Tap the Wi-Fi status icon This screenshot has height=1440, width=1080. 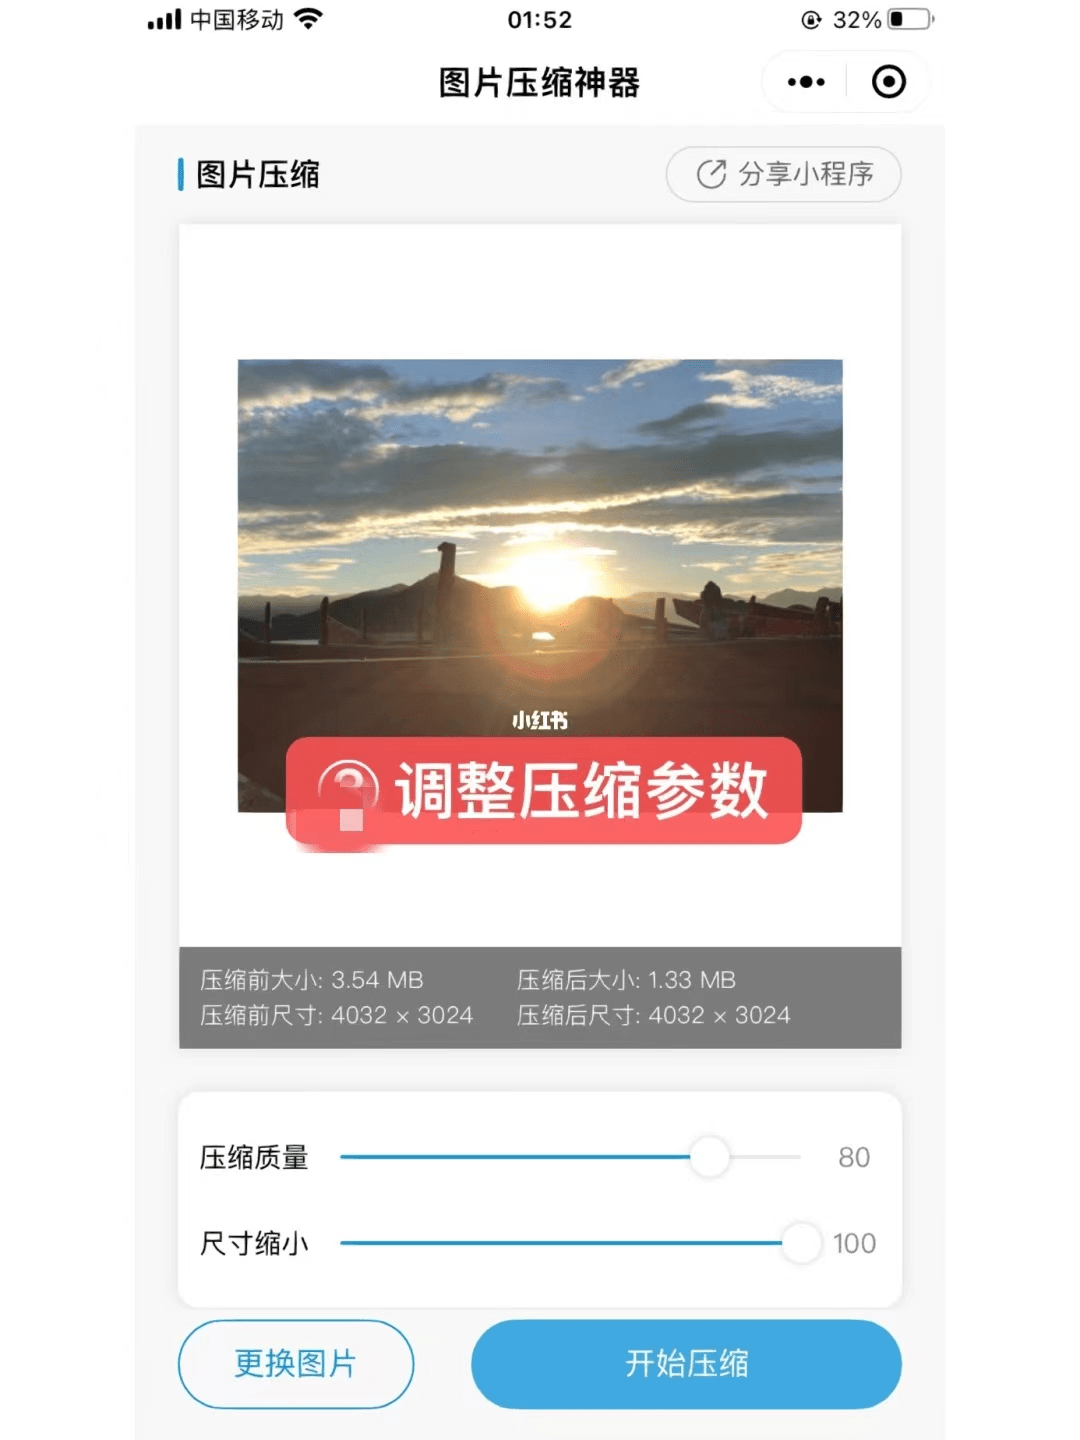tap(309, 19)
